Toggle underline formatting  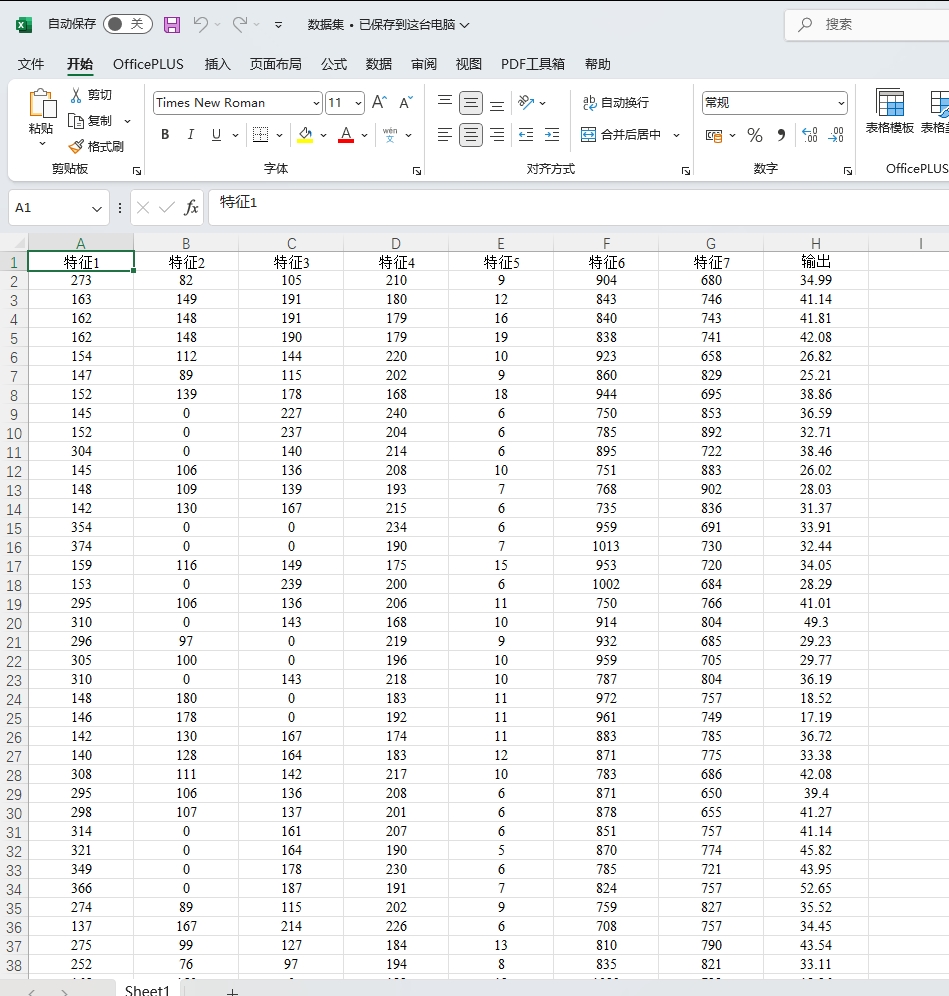(x=217, y=135)
